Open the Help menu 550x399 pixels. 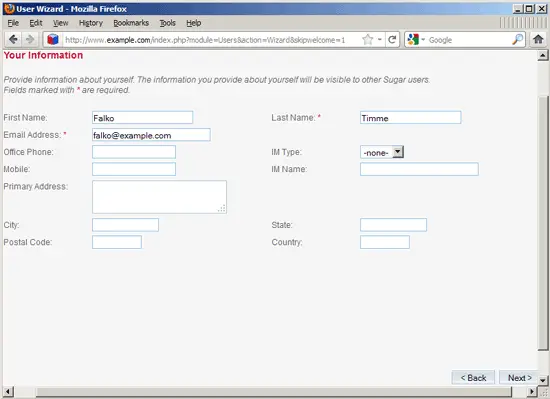194,23
